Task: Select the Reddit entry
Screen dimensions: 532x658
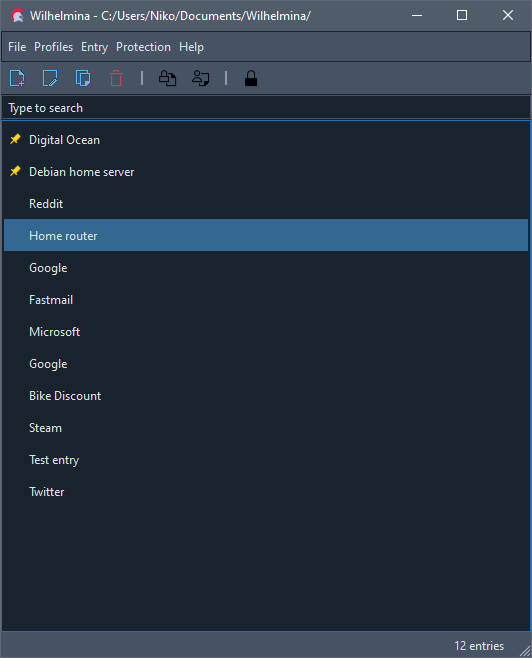Action: pos(266,204)
